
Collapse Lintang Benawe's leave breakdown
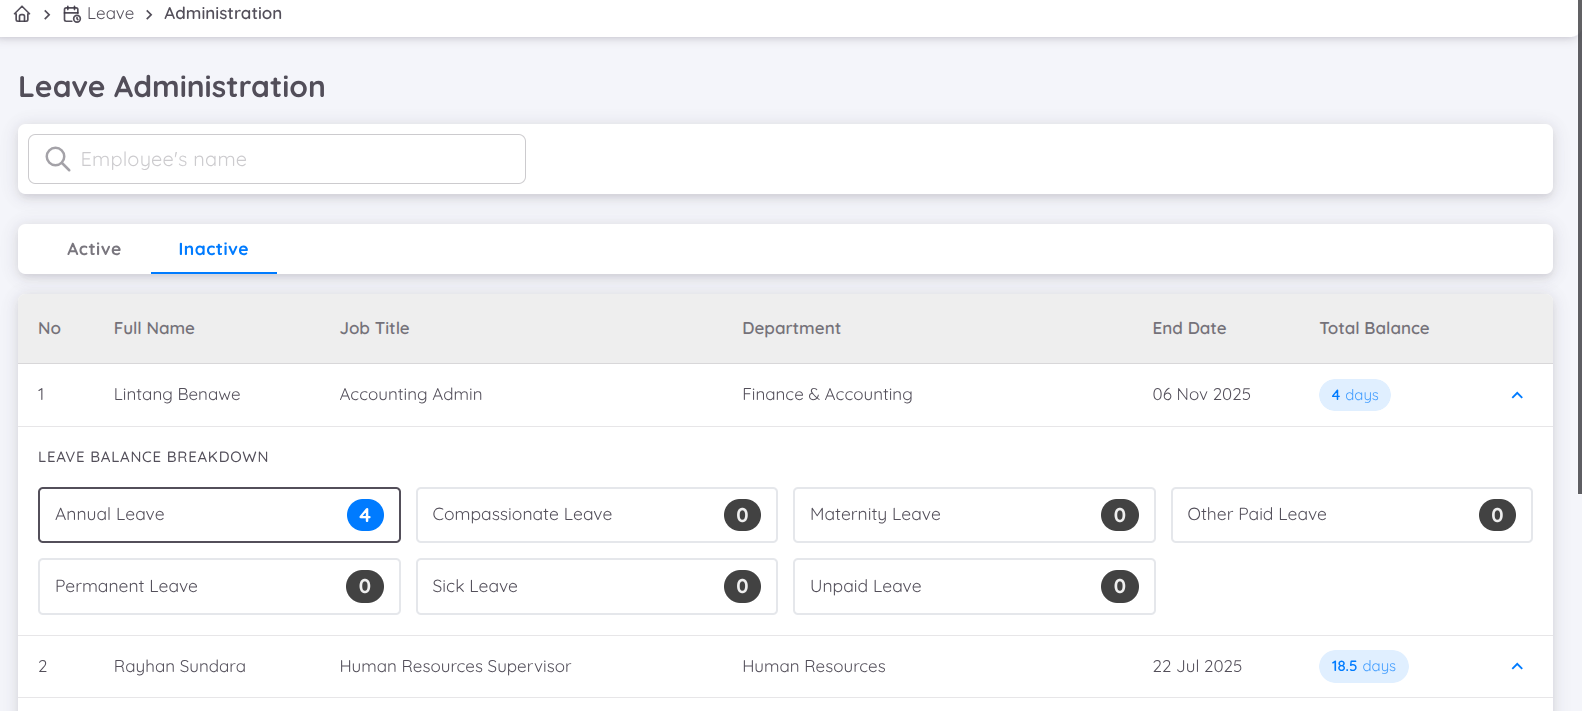click(x=1517, y=395)
